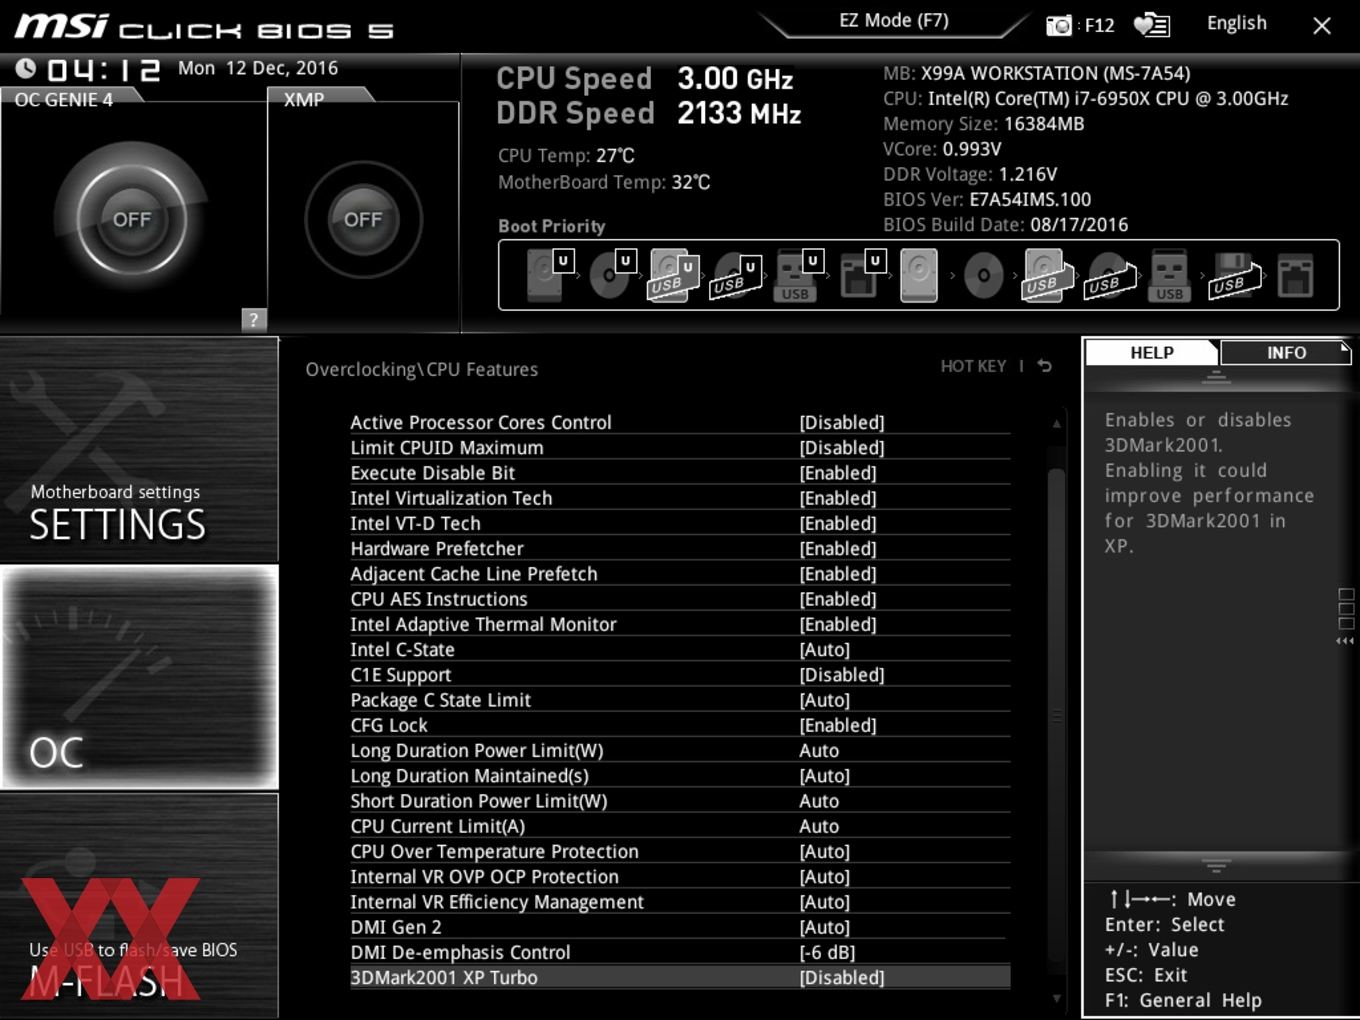The width and height of the screenshot is (1360, 1020).
Task: Open Active Processor Cores Control [Disabled] options
Action: click(842, 423)
